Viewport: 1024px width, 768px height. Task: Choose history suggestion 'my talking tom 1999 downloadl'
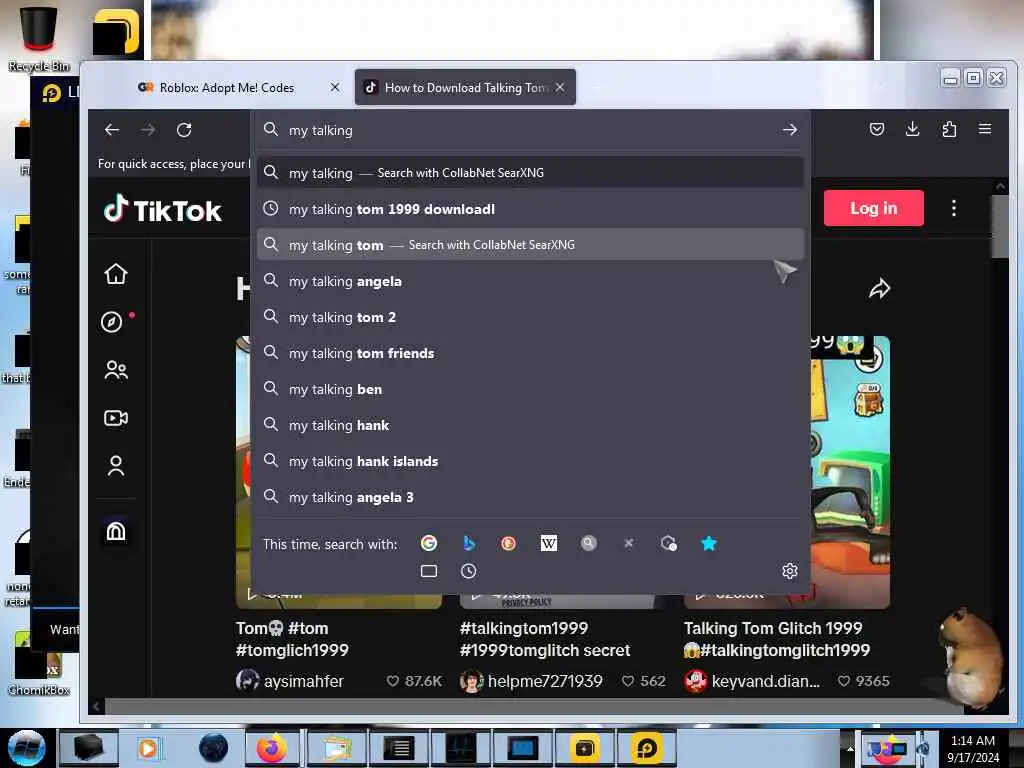pos(530,209)
